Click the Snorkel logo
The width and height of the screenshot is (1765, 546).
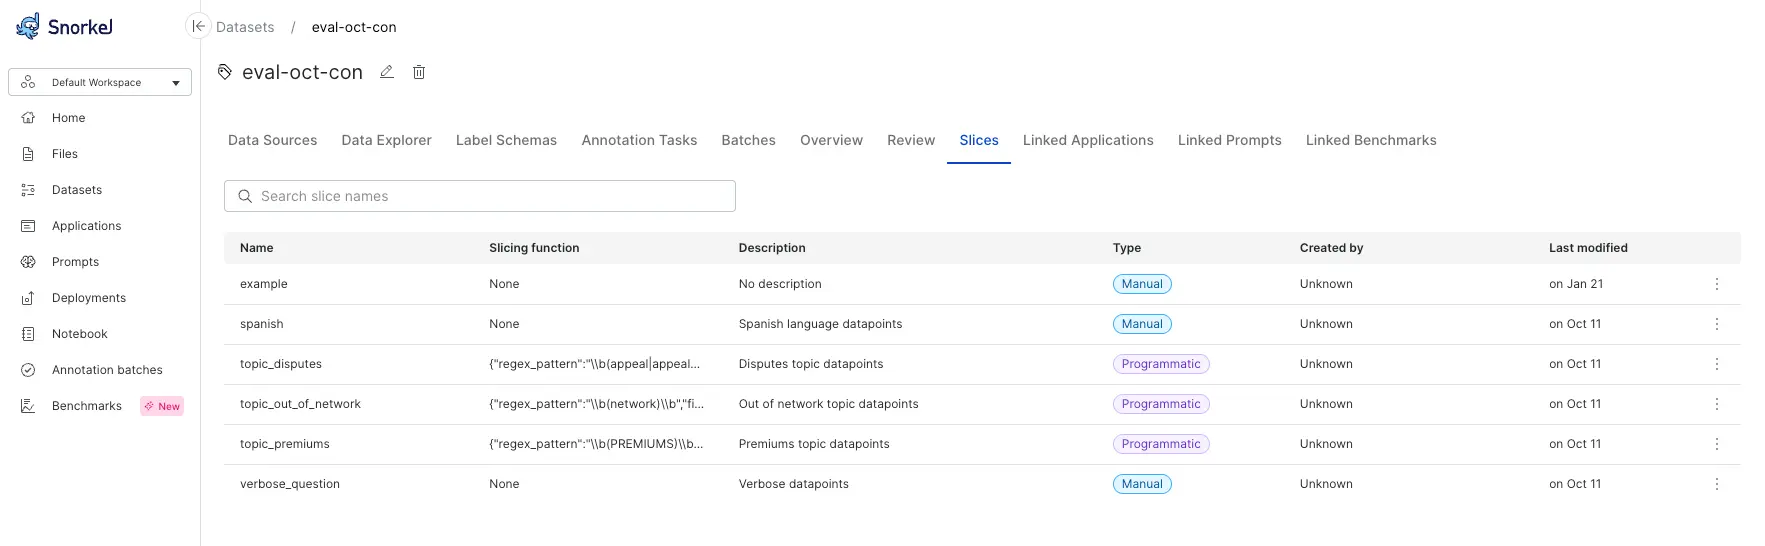[x=64, y=26]
